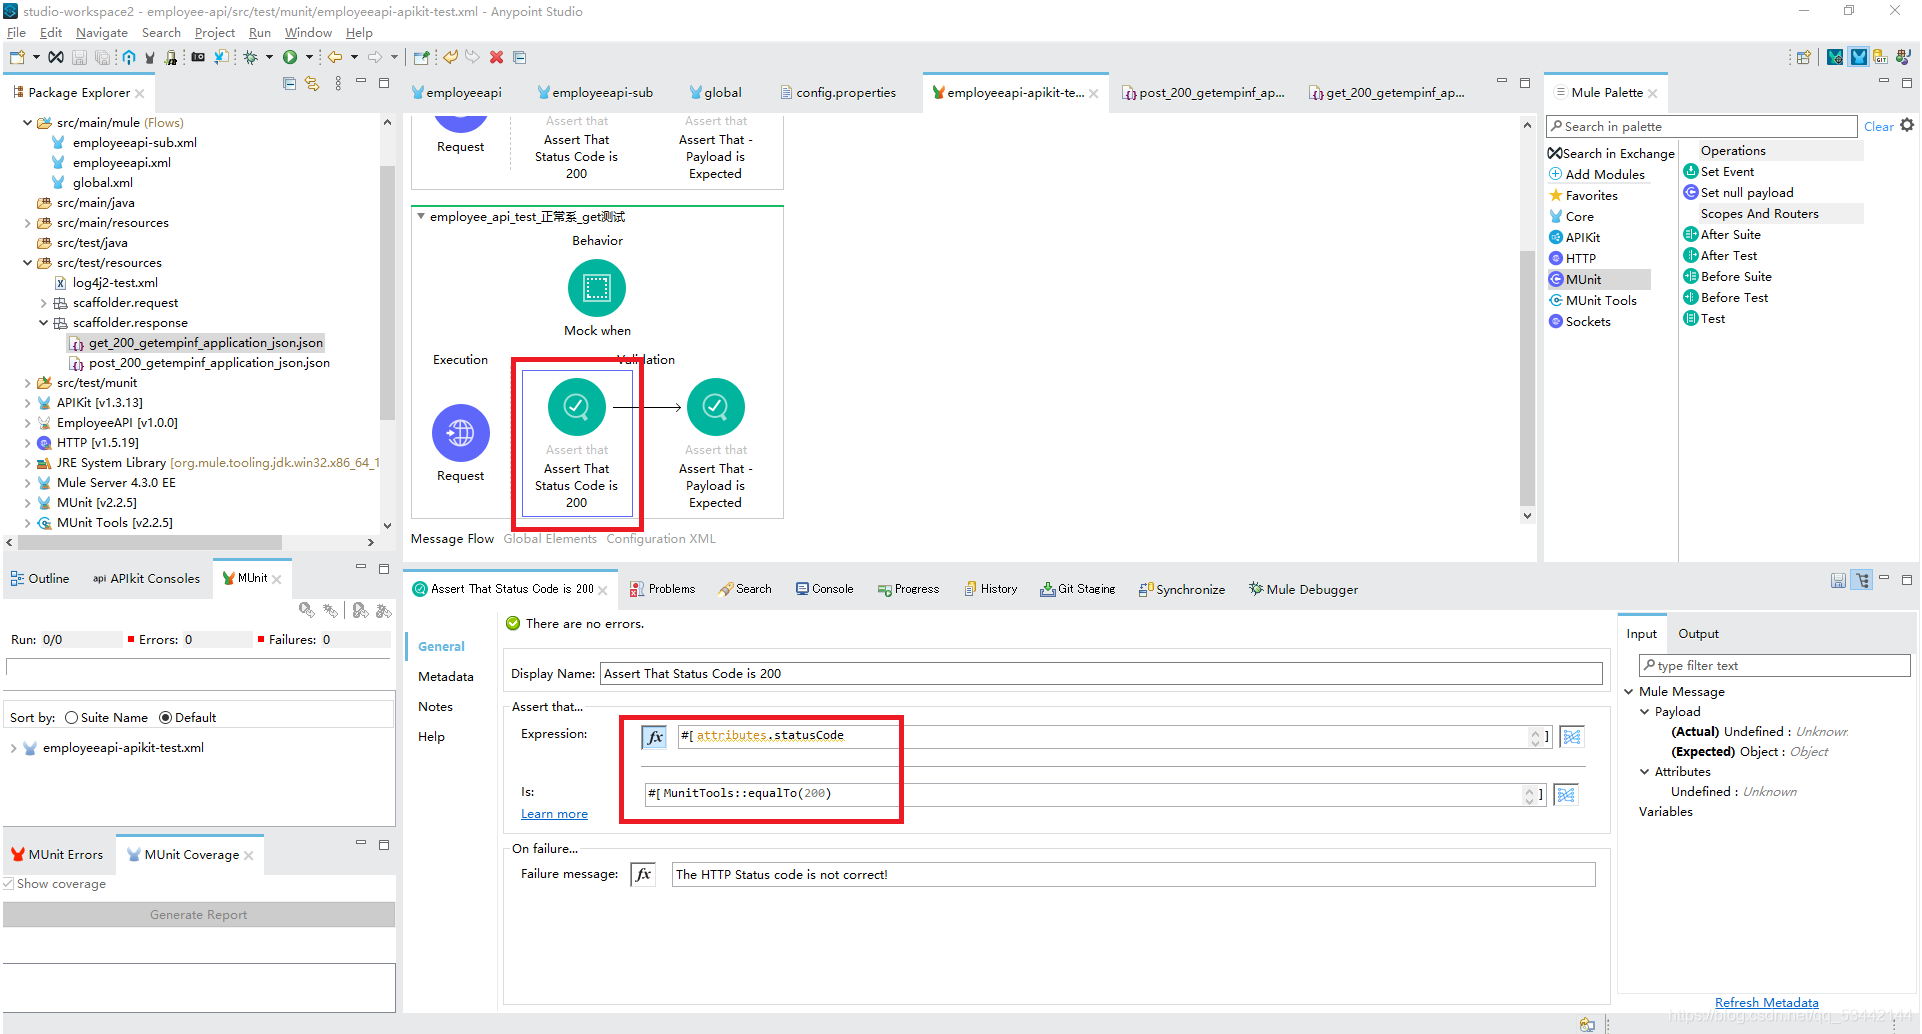Viewport: 1922px width, 1034px height.
Task: Click Search in Exchange
Action: pyautogui.click(x=1611, y=153)
